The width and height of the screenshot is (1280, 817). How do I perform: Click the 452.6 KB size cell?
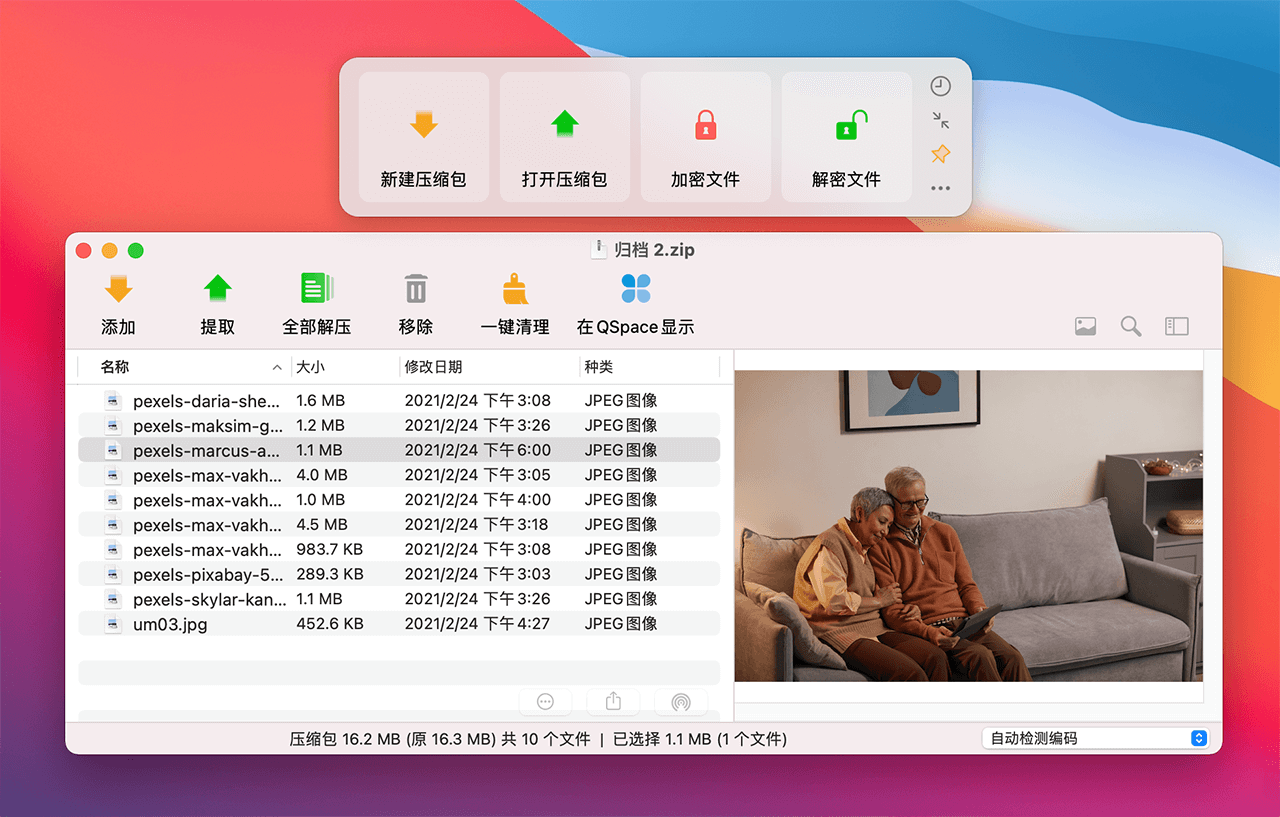coord(330,624)
